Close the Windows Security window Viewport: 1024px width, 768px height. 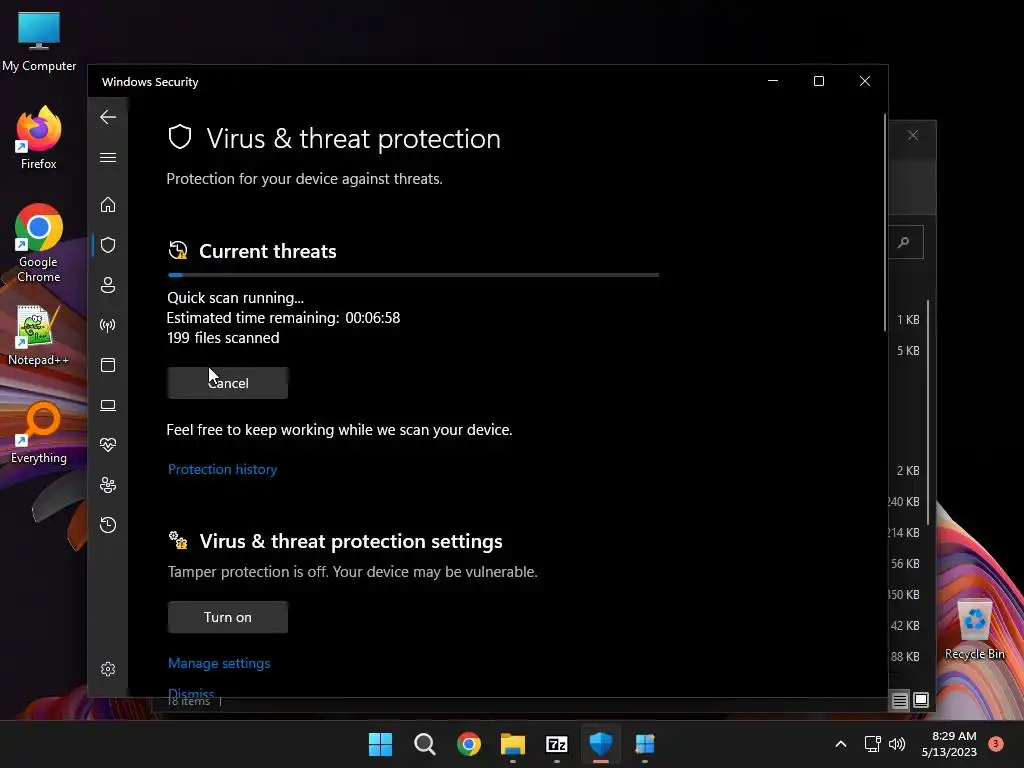pos(865,81)
